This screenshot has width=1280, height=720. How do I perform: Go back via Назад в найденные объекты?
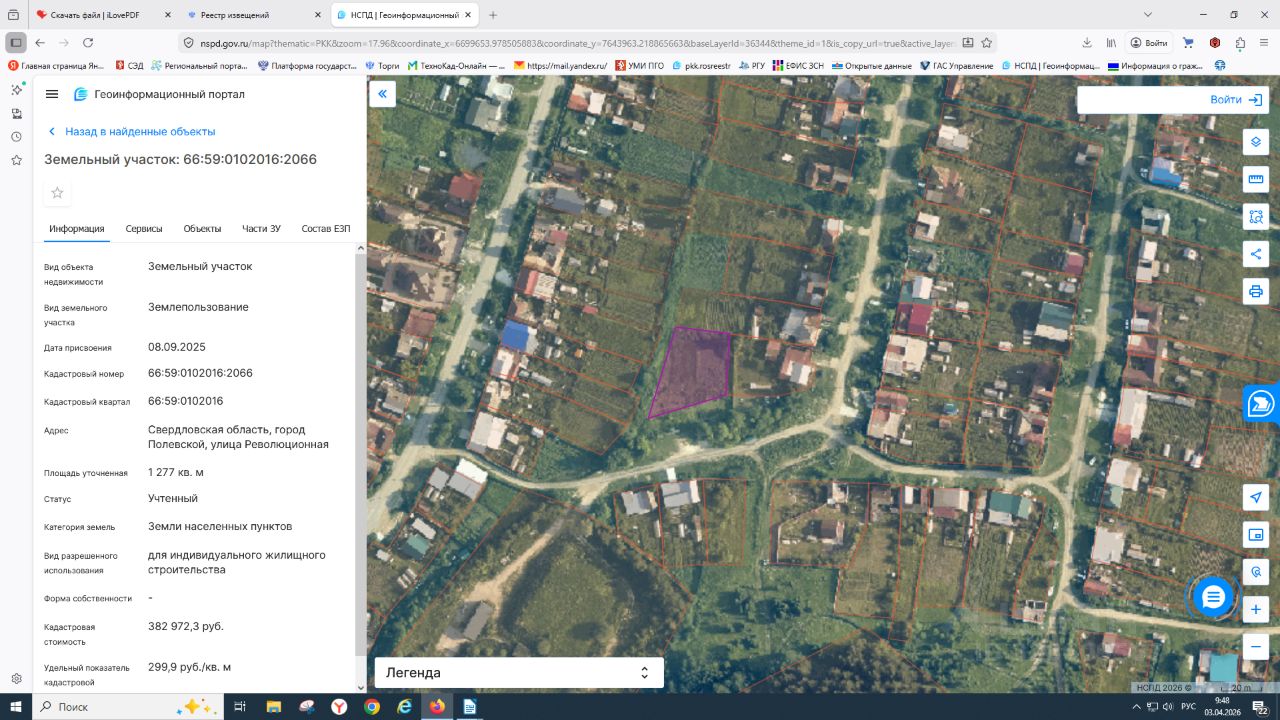click(132, 131)
